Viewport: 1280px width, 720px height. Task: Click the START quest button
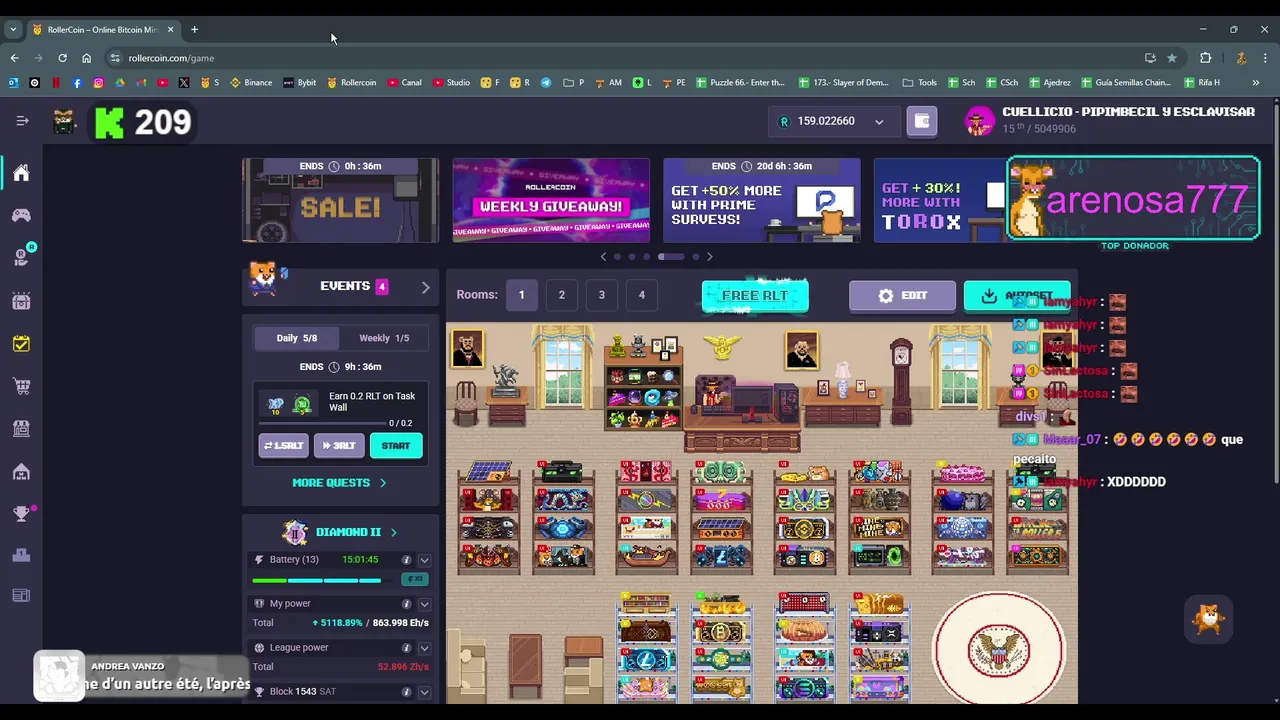[396, 446]
